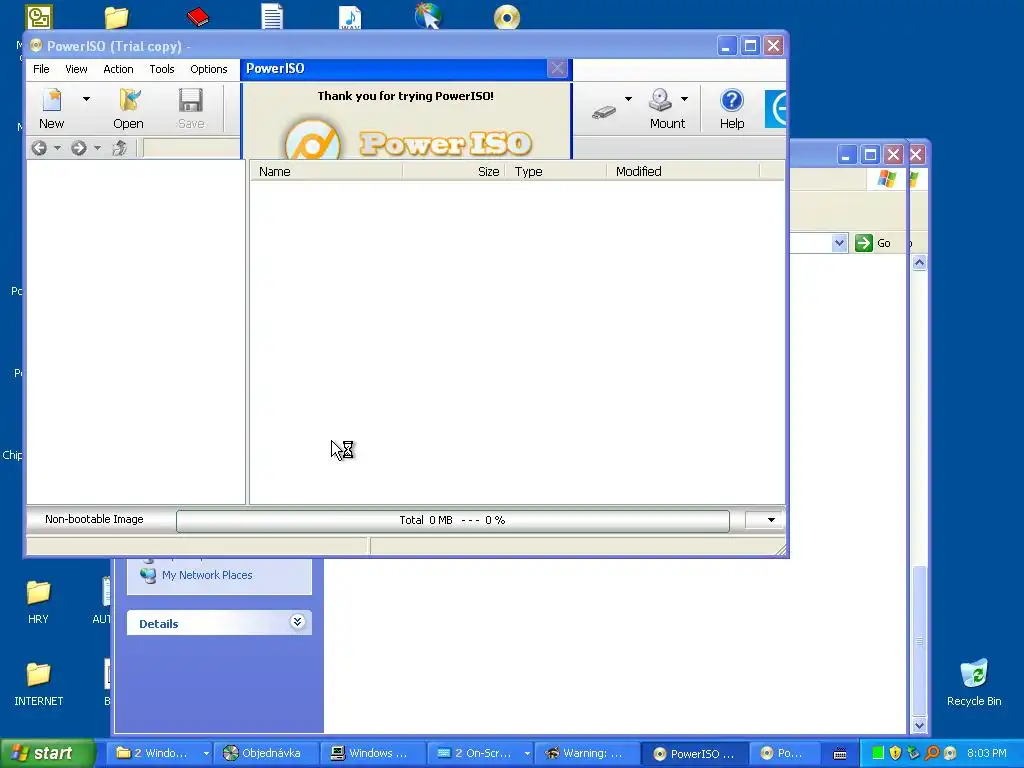Select the gold disc desktop icon
Screen dimensions: 1024x768
coord(507,17)
